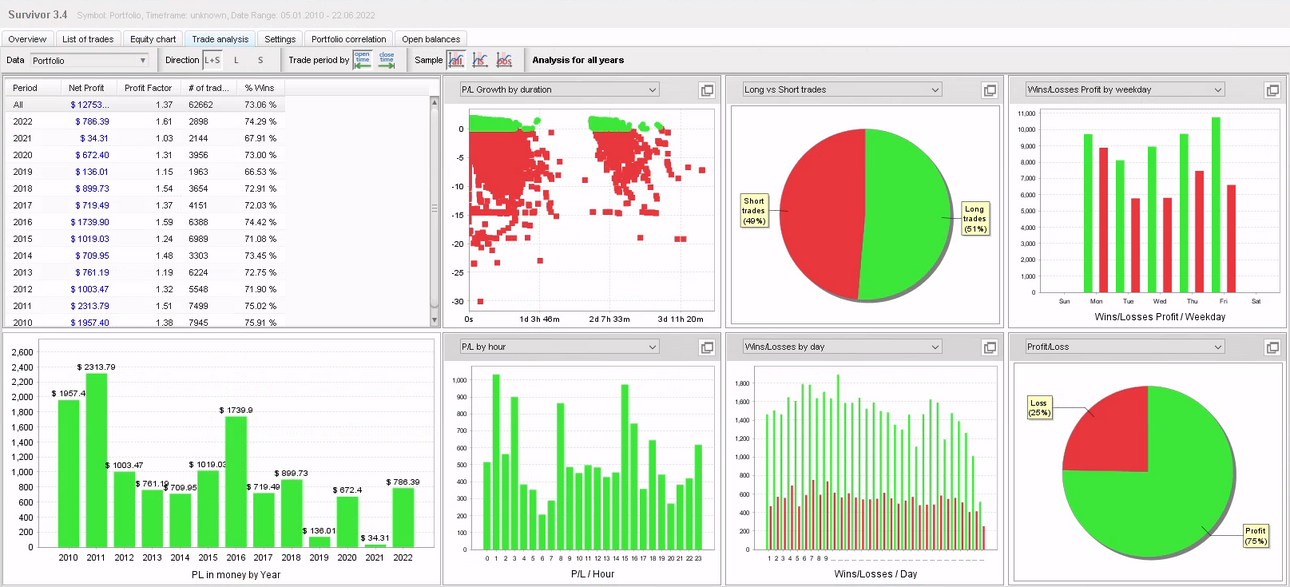Click net profit value $ 786.39 in table
The height and width of the screenshot is (587, 1290).
coord(92,121)
